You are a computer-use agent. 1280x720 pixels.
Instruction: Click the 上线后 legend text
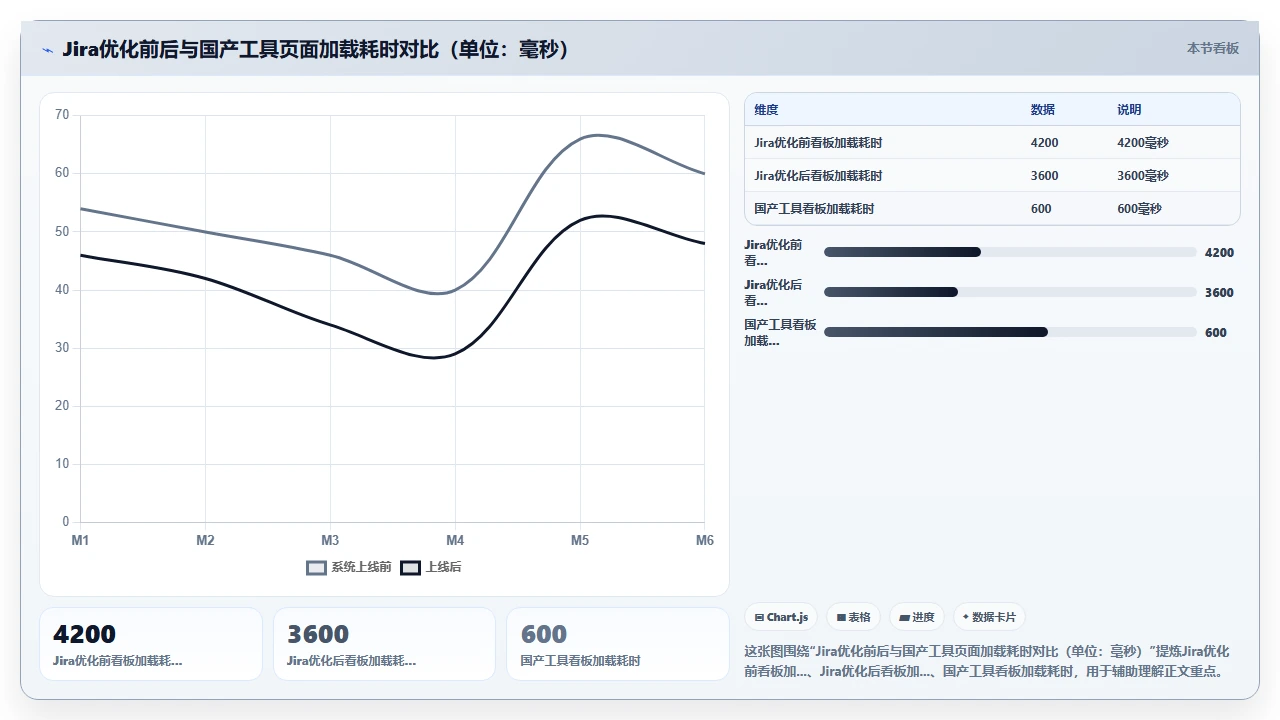point(444,567)
